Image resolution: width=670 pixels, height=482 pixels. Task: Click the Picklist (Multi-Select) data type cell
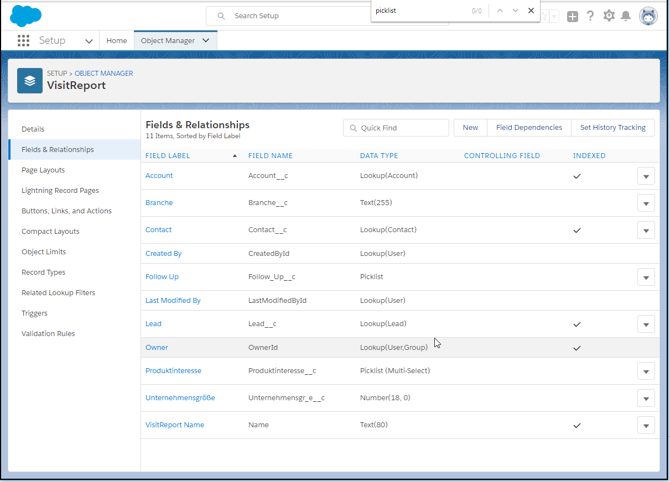click(395, 371)
